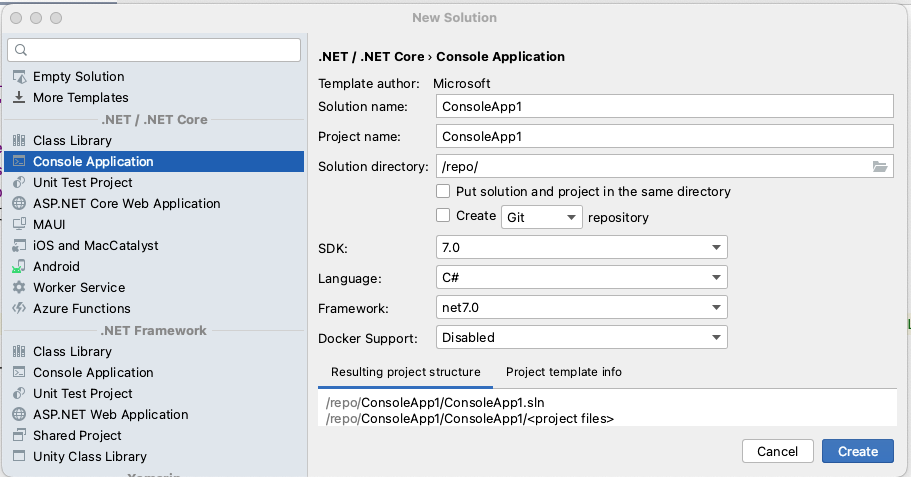Click the .NET Core Unit Test Project icon
The height and width of the screenshot is (477, 911).
19,182
